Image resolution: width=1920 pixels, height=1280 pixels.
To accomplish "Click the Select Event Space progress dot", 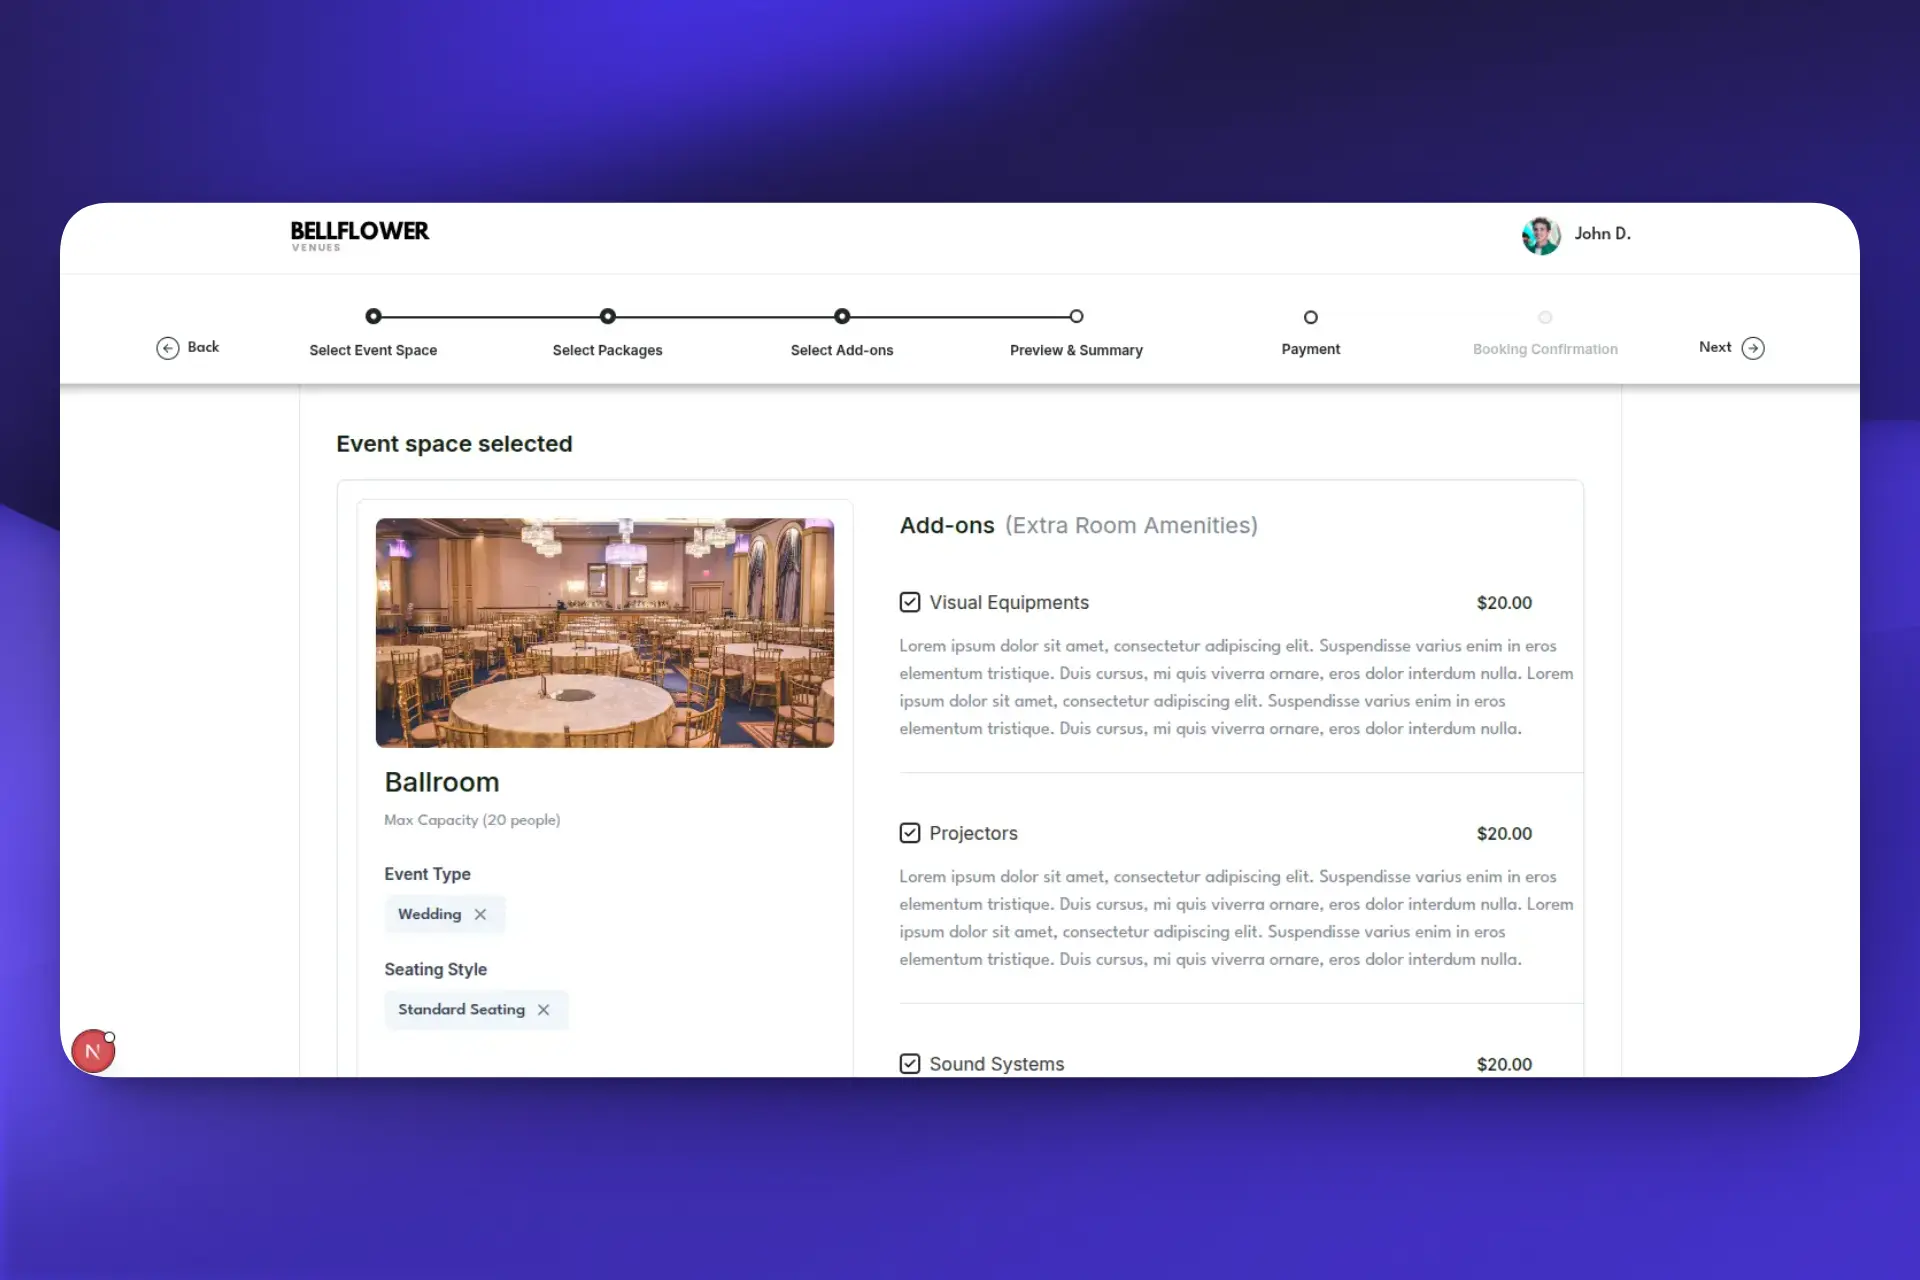I will (373, 316).
